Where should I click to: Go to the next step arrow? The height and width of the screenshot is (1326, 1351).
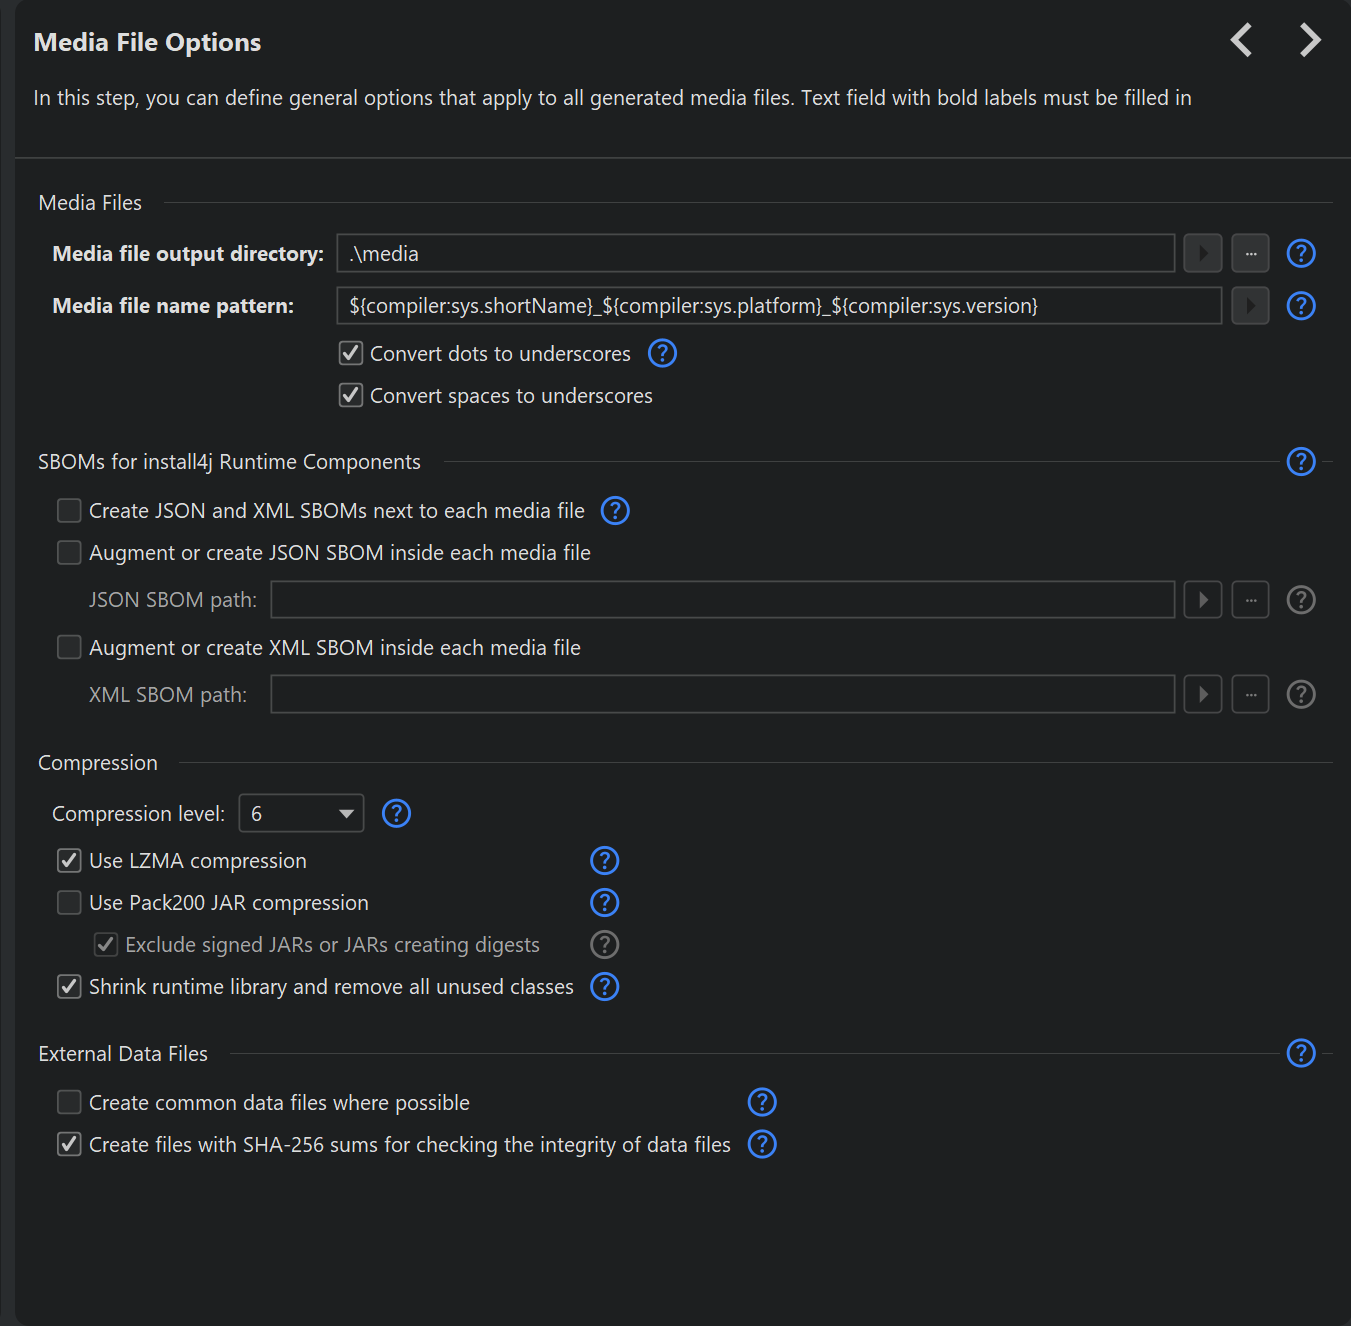(1310, 40)
